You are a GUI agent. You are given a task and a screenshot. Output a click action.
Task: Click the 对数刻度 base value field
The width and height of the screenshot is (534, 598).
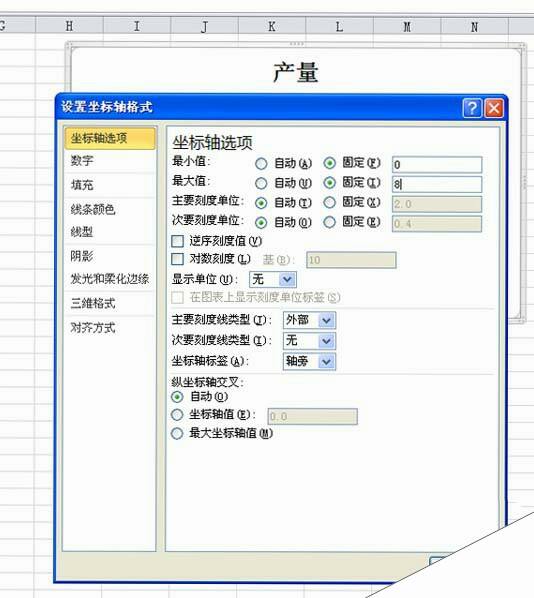pyautogui.click(x=351, y=260)
